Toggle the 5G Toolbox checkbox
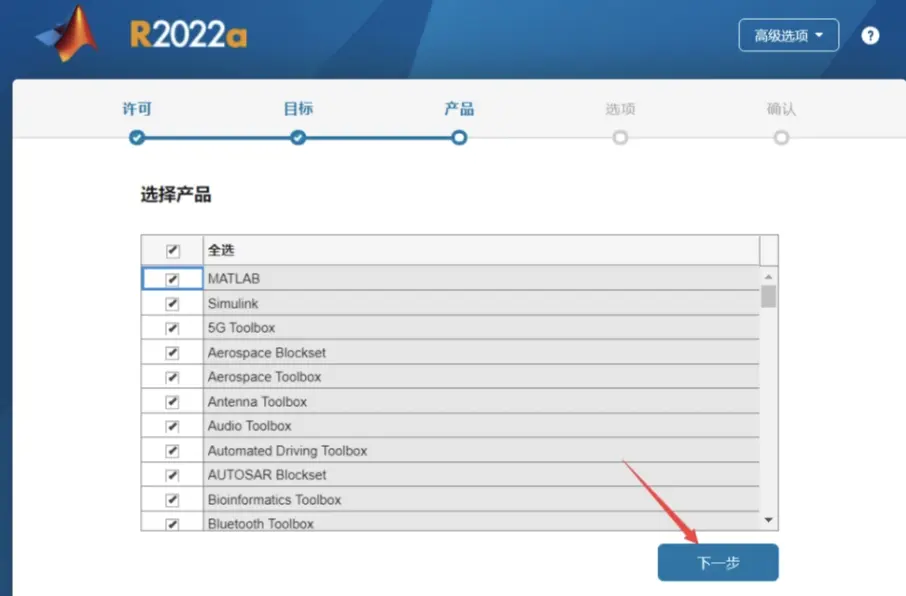 point(172,328)
